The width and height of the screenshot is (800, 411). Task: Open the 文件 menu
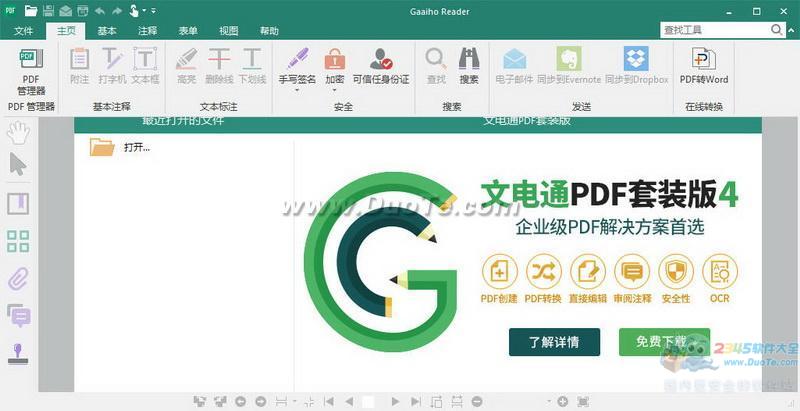point(23,31)
